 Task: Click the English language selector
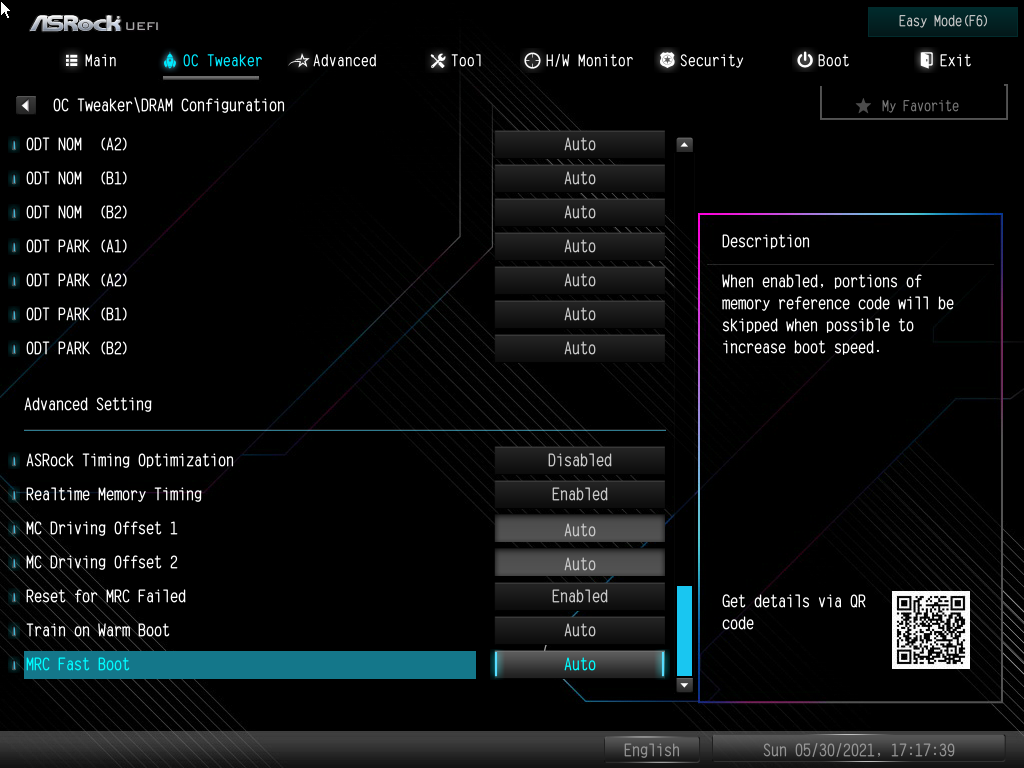tap(651, 749)
